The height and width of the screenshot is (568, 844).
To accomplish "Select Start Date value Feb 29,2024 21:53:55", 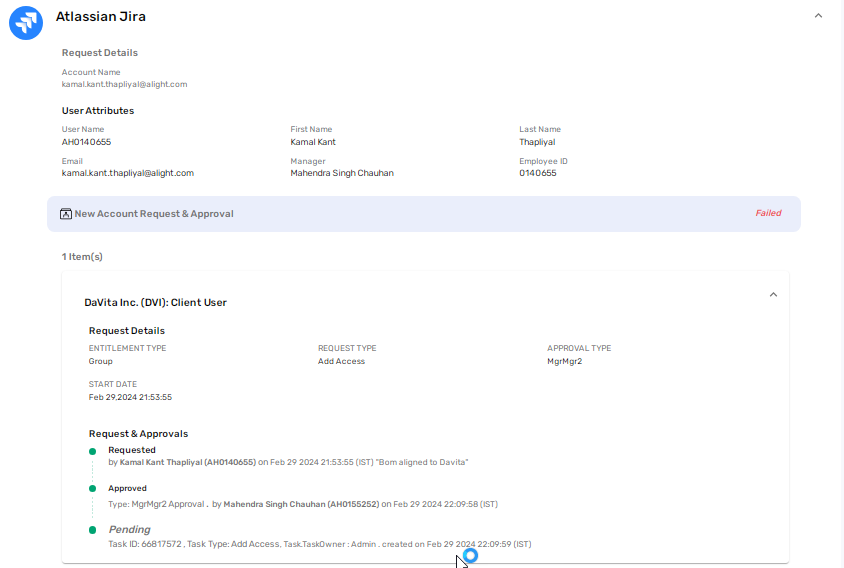I will [130, 397].
